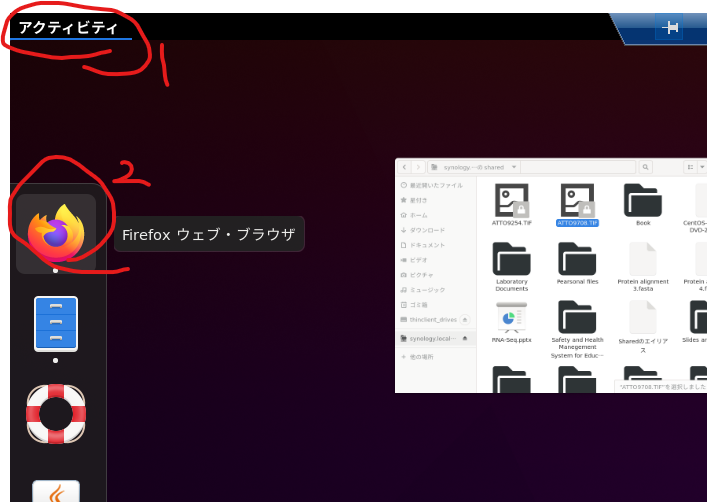
Task: Open ドキュメント (Documents) in sidebar
Action: (x=436, y=245)
